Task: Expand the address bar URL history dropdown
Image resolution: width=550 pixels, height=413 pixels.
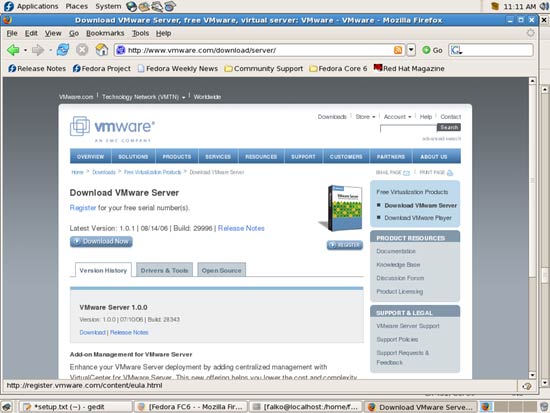Action: [411, 50]
